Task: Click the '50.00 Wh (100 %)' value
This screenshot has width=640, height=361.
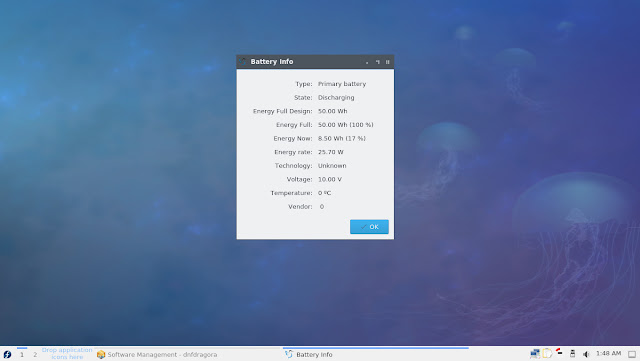Action: 346,125
